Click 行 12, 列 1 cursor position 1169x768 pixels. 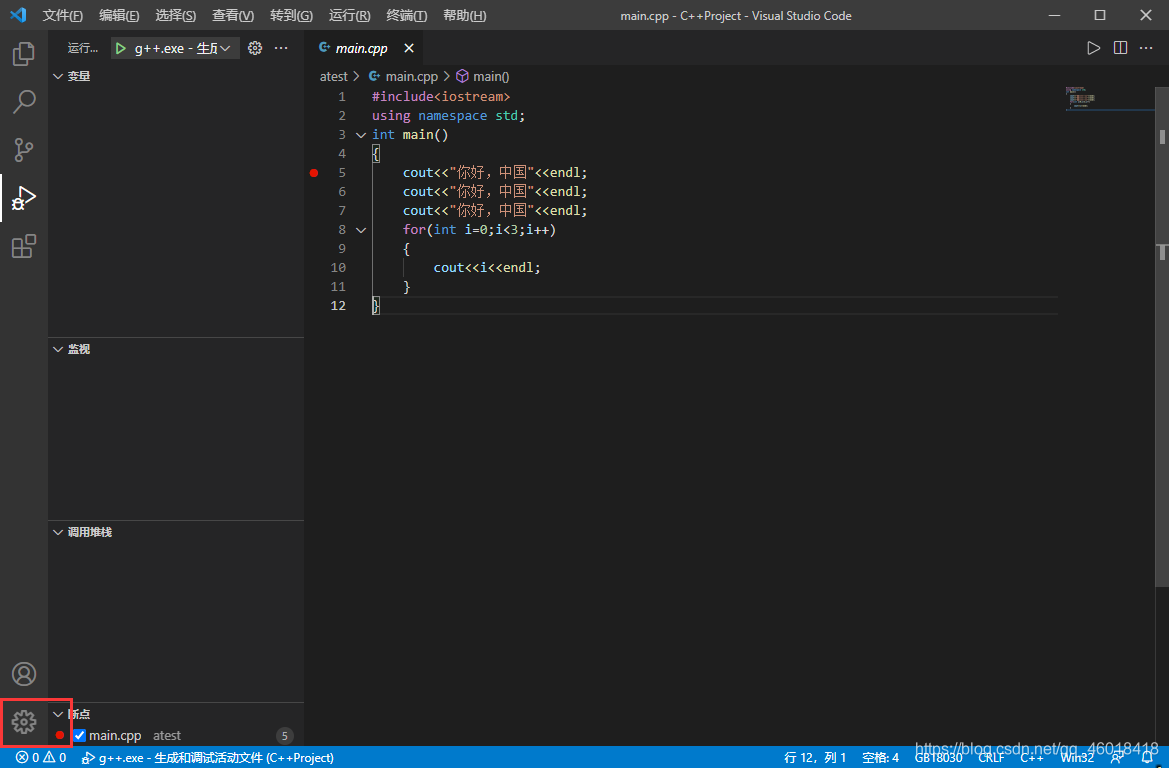(x=815, y=758)
